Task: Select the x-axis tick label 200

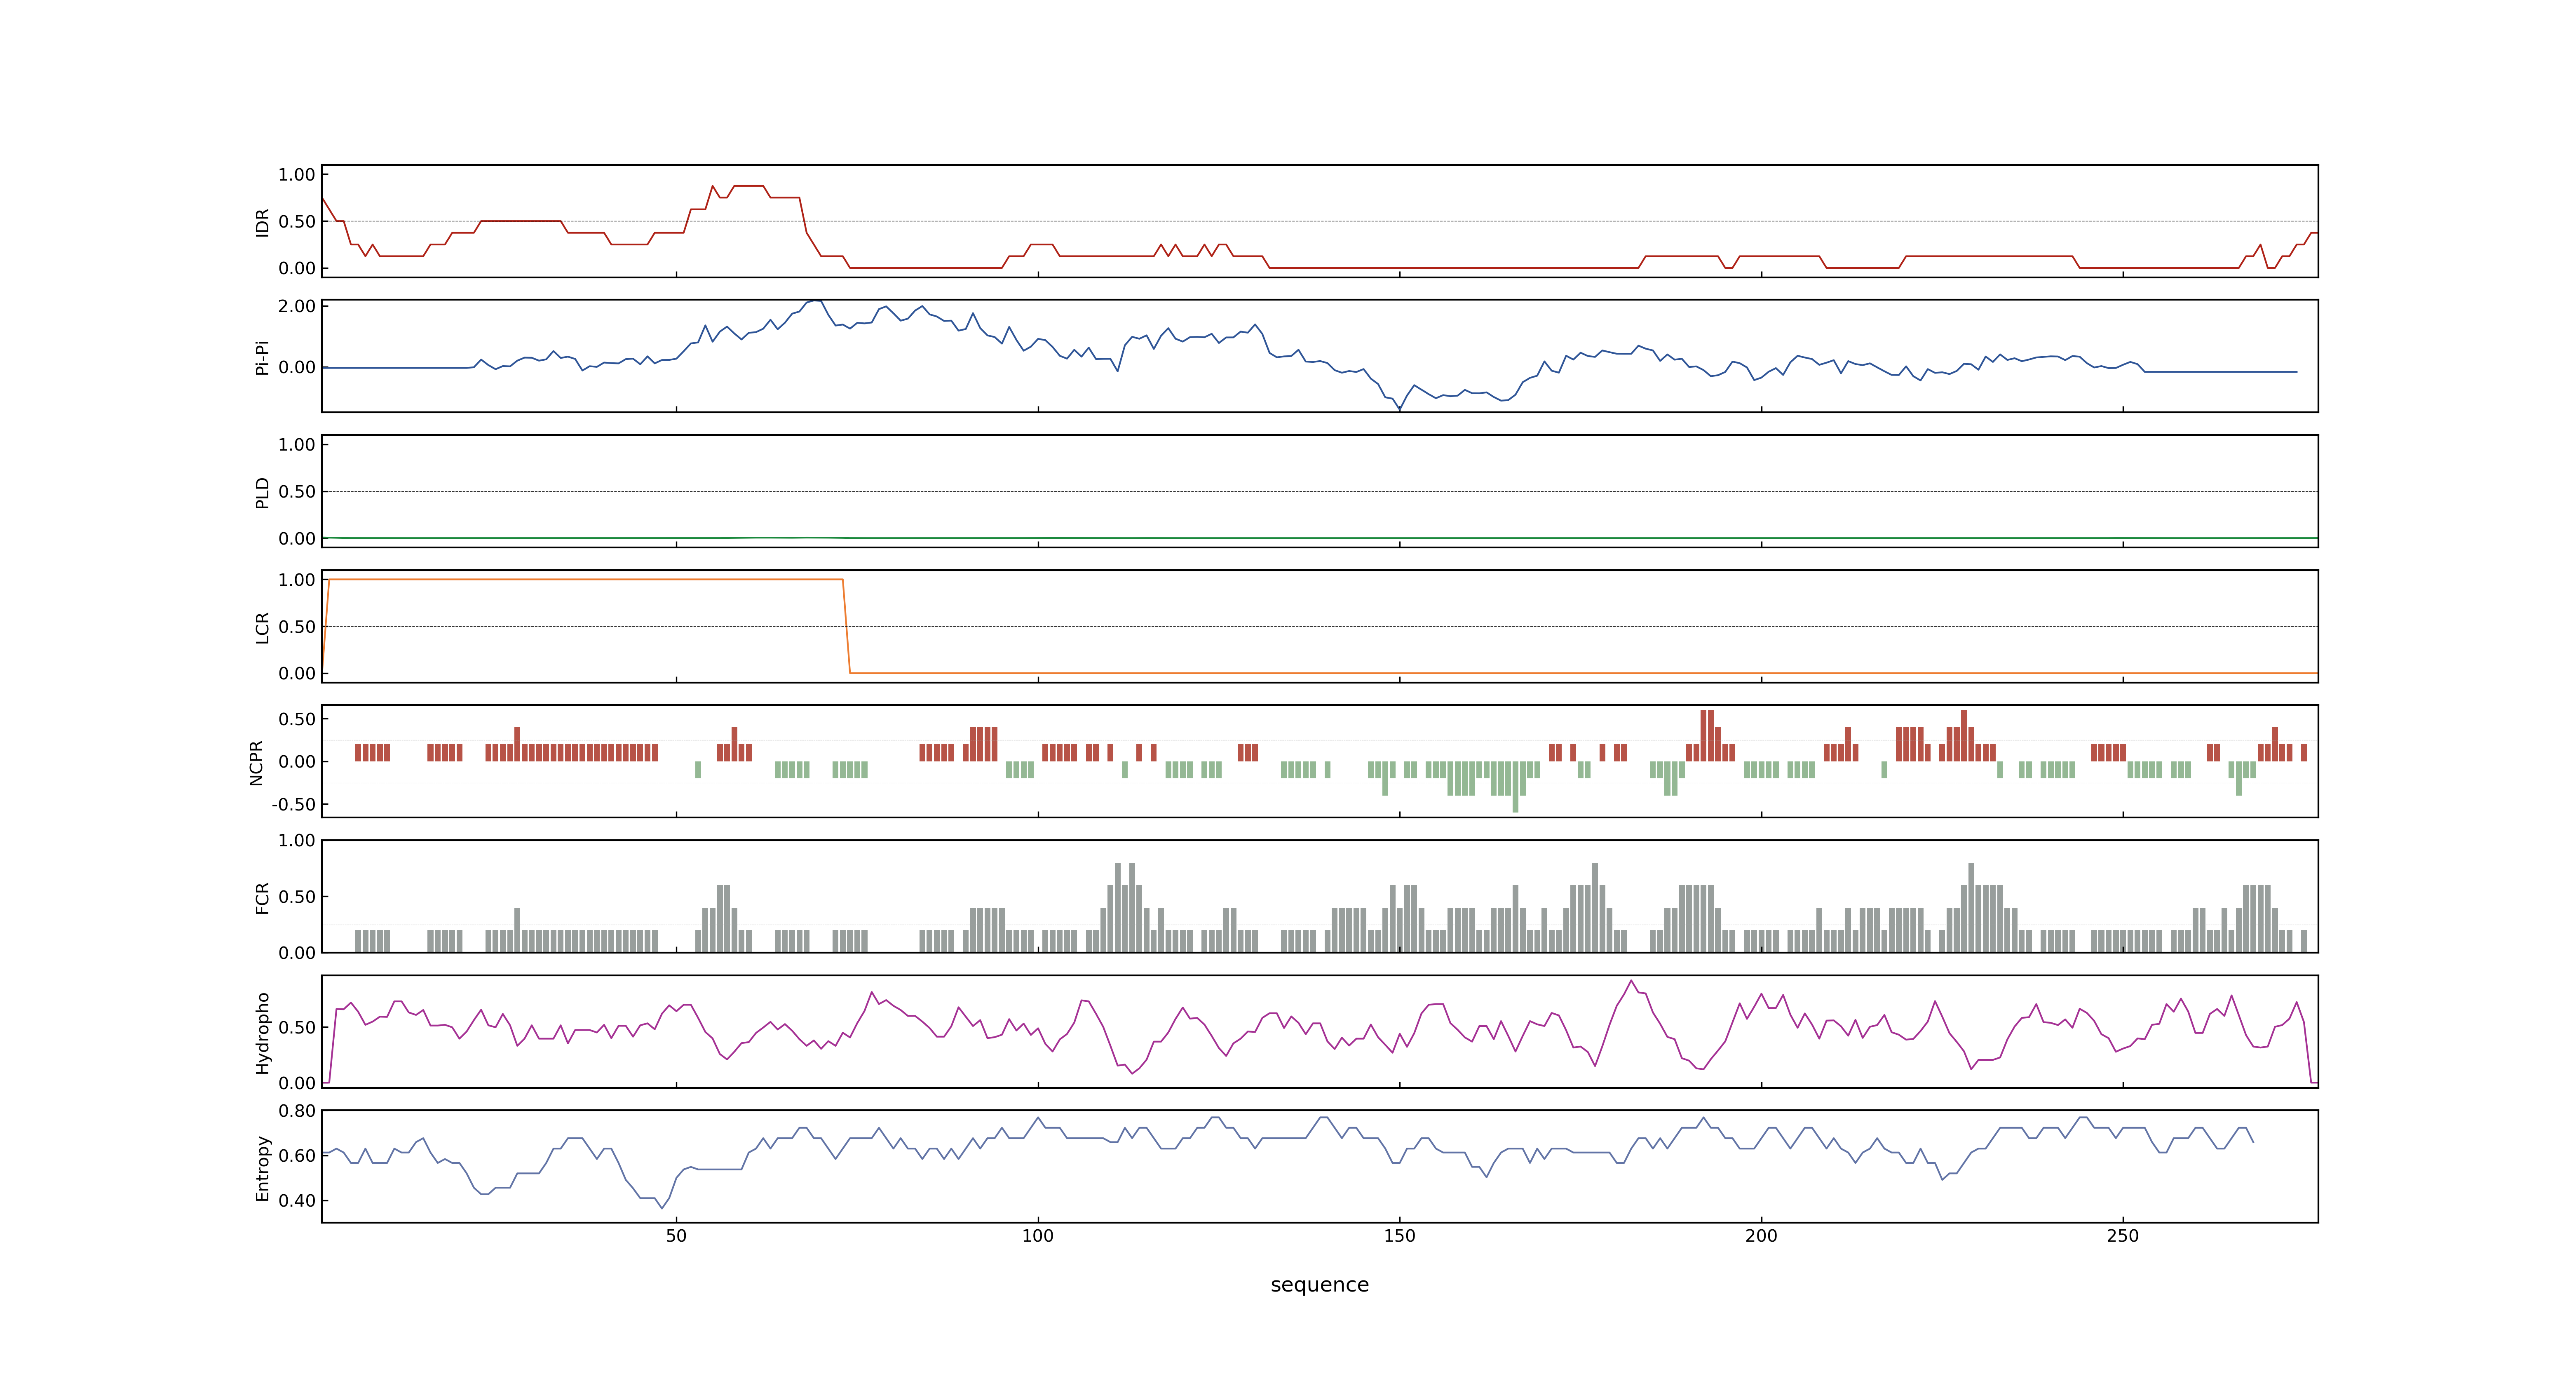Action: click(x=1761, y=1236)
